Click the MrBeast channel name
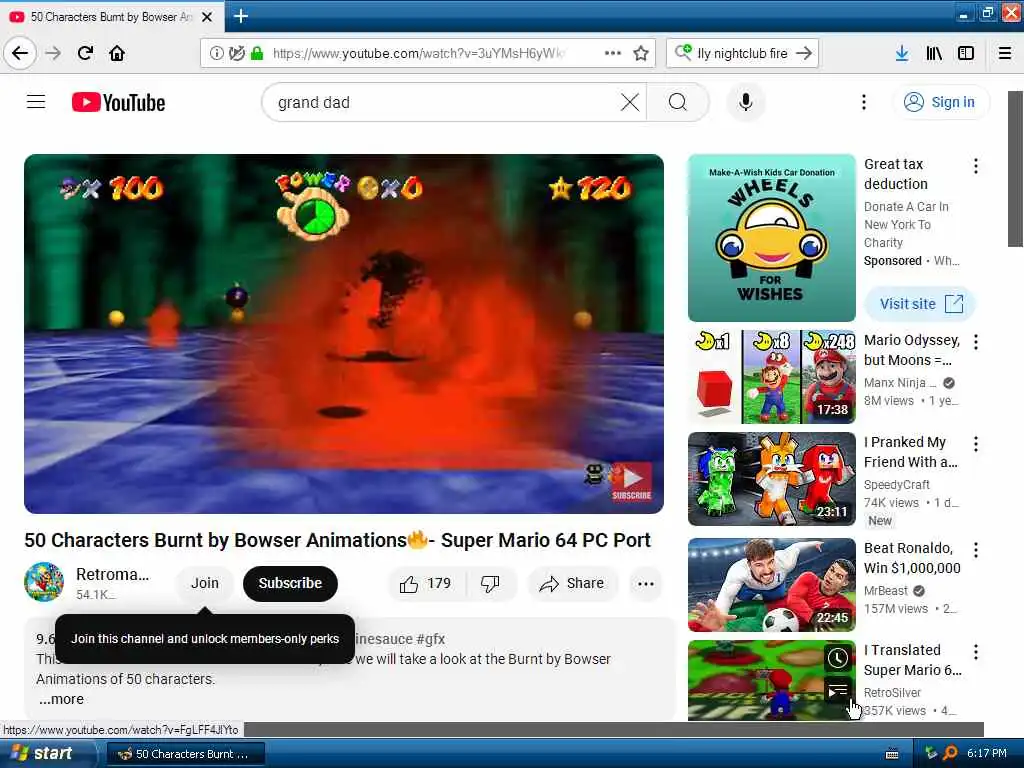Image resolution: width=1024 pixels, height=768 pixels. (x=886, y=590)
